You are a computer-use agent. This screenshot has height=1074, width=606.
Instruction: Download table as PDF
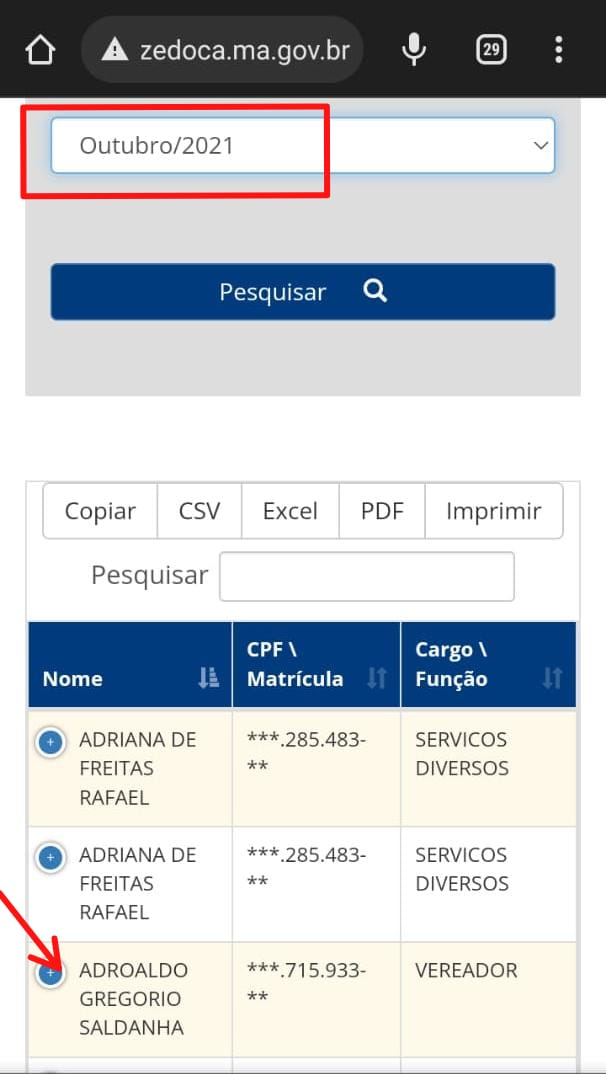pos(382,511)
